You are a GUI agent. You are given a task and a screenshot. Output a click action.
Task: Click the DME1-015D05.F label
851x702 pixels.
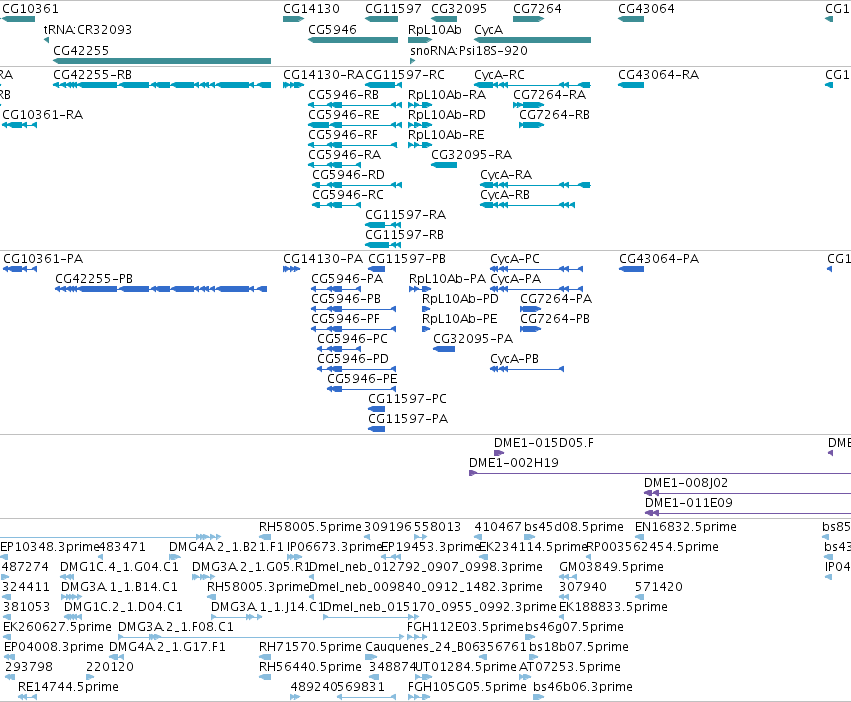click(543, 444)
